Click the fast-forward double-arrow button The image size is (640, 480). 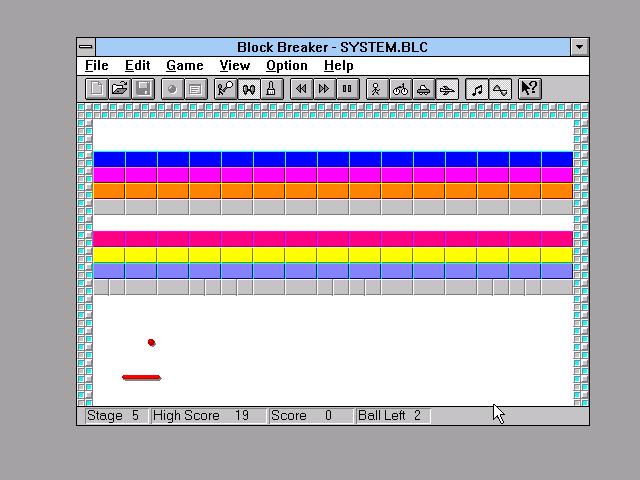point(324,89)
